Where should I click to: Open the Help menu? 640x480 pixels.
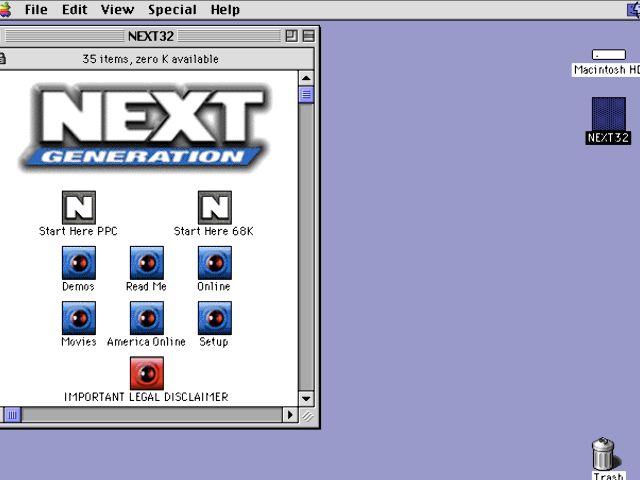[225, 9]
